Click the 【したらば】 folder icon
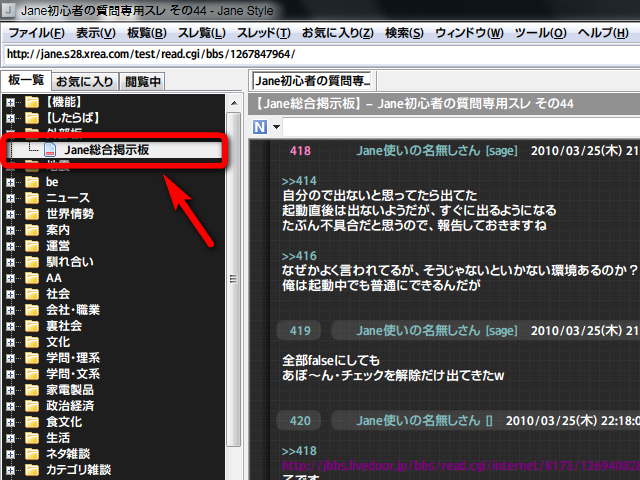640x480 pixels. click(32, 118)
